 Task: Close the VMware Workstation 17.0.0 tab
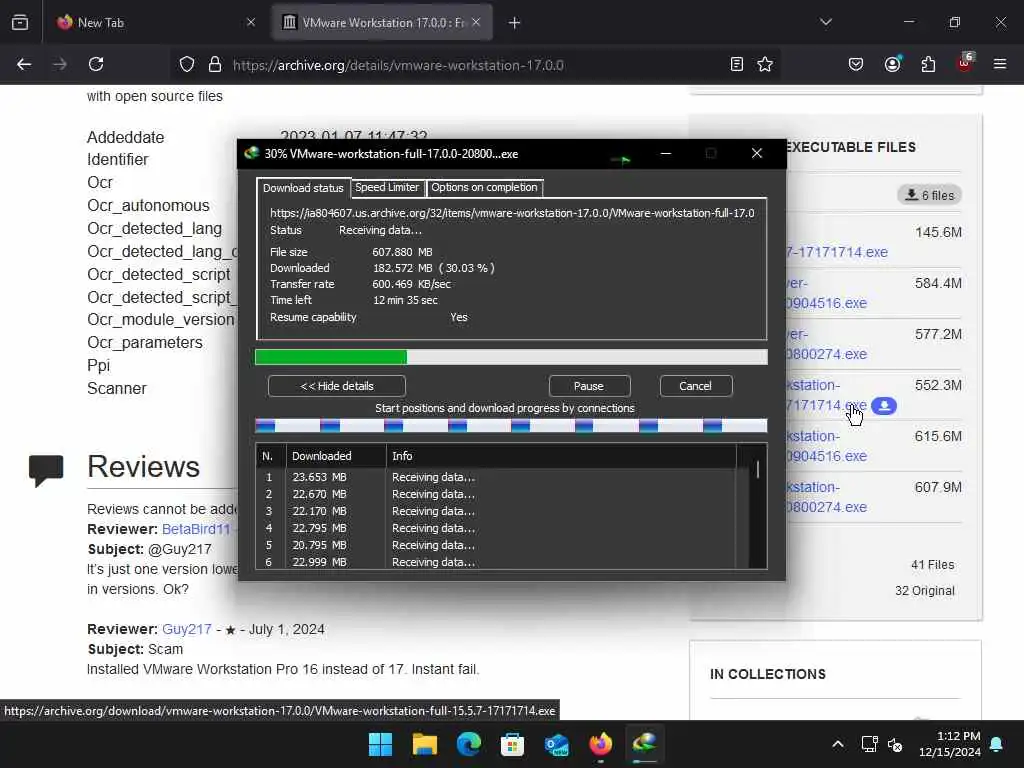(x=476, y=22)
